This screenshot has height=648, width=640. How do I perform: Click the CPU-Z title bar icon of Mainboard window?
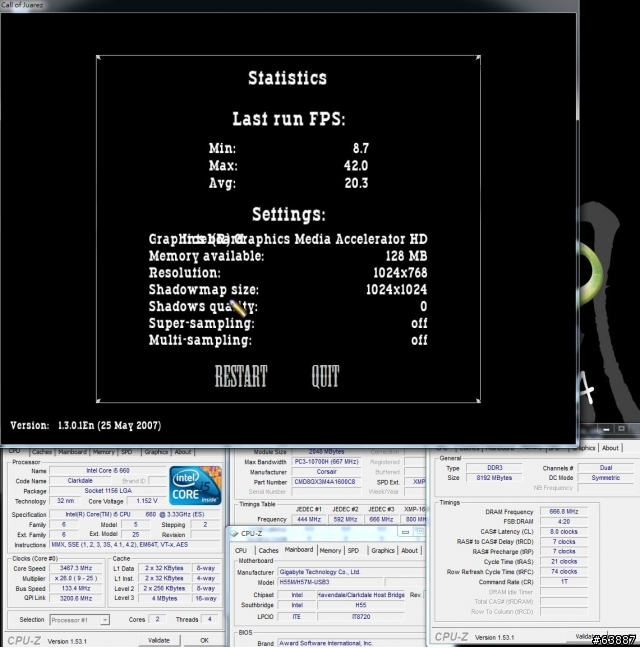coord(235,533)
